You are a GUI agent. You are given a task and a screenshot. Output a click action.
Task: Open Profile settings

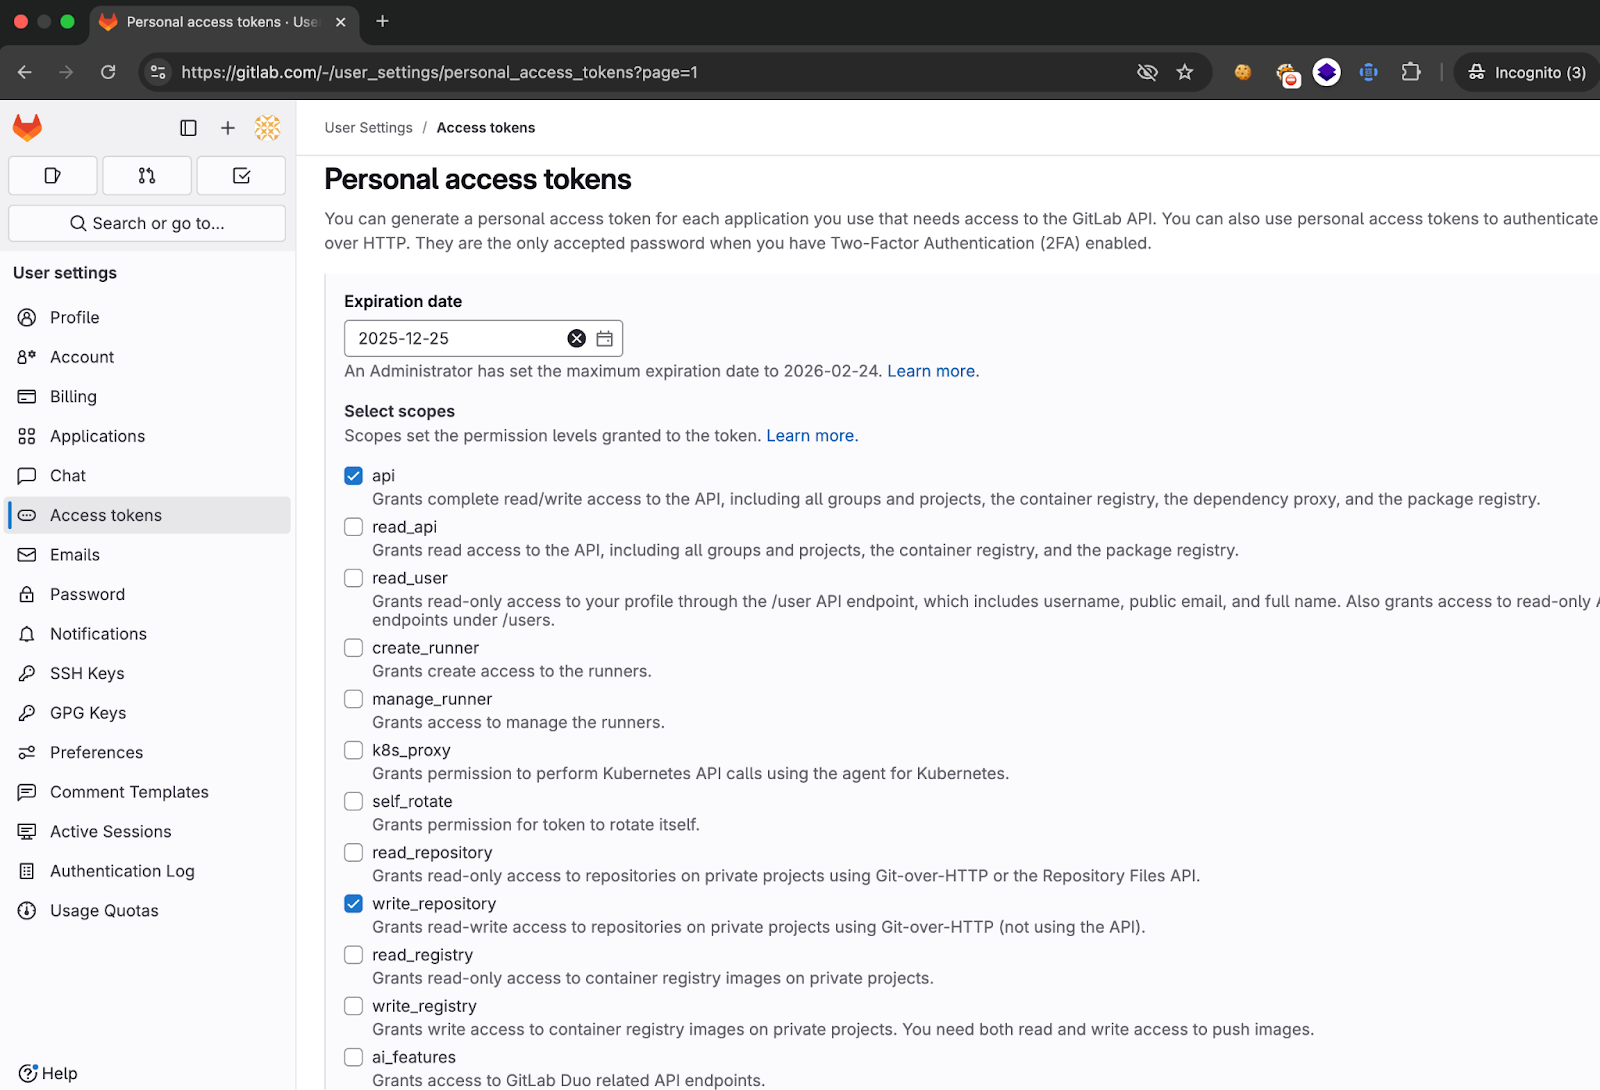[x=148, y=317]
